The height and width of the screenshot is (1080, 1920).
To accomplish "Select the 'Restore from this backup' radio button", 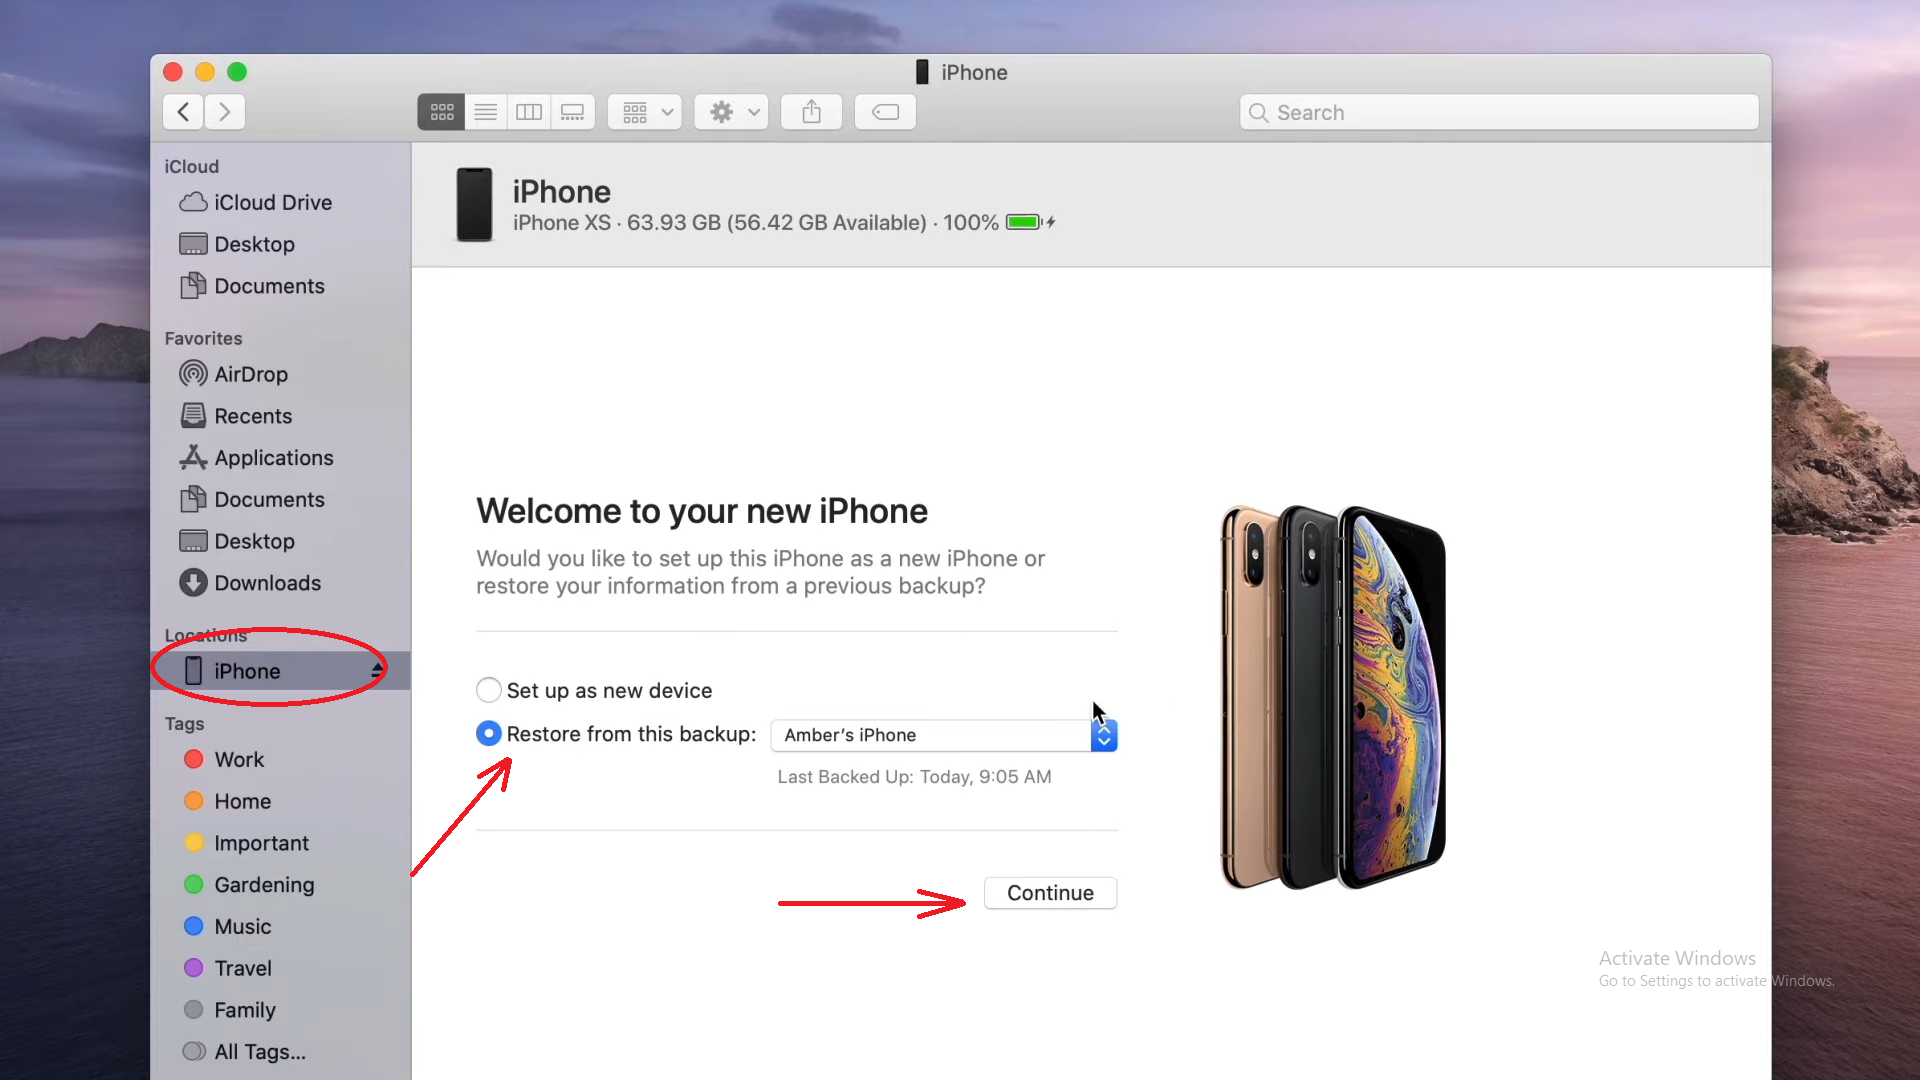I will pos(488,733).
